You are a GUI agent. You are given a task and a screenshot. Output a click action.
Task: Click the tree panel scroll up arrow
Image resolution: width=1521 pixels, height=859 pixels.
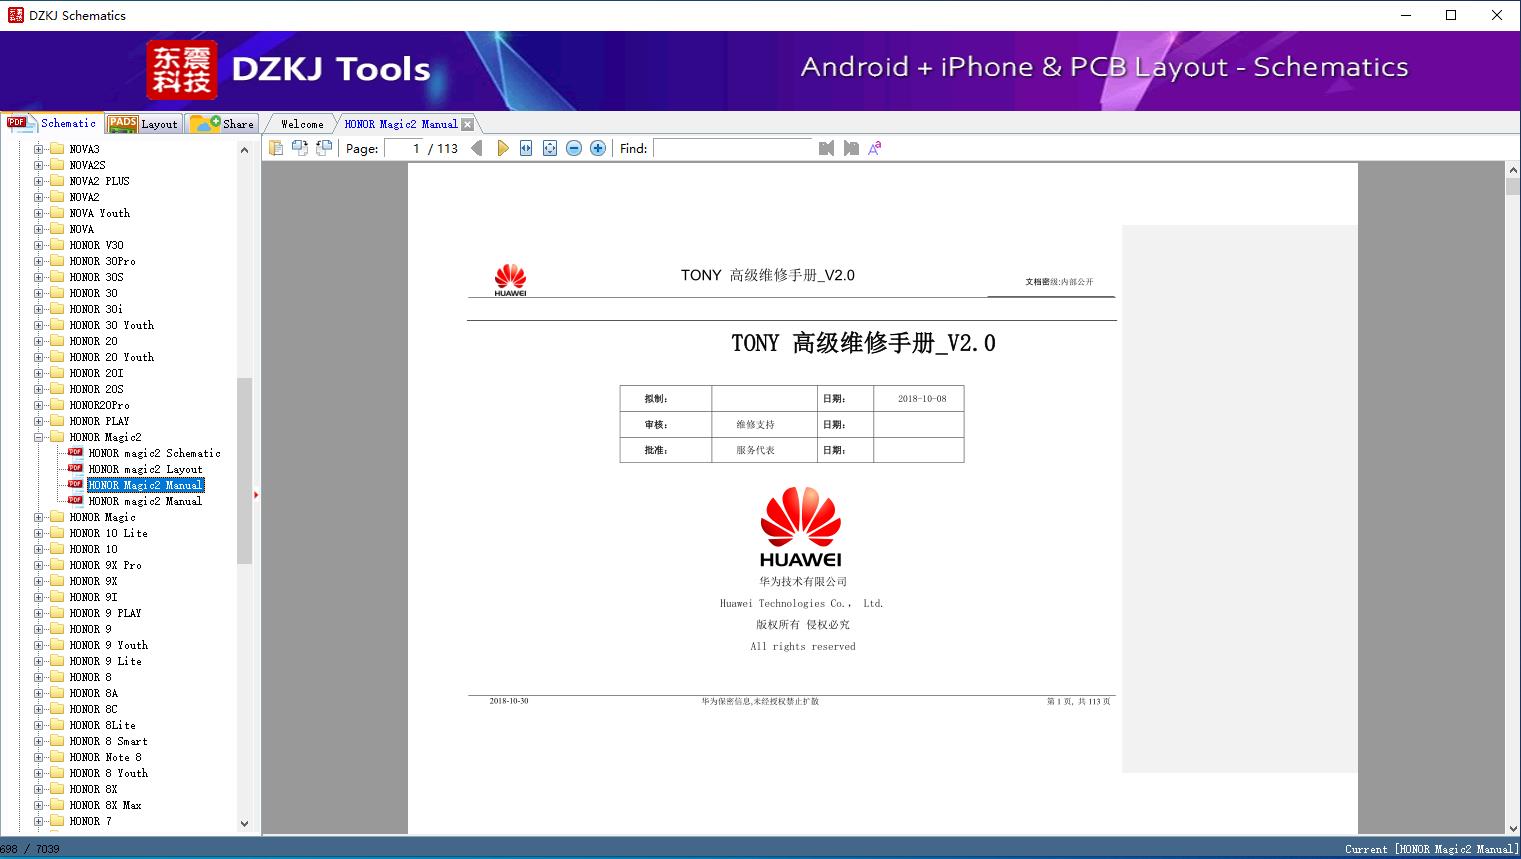pyautogui.click(x=244, y=150)
